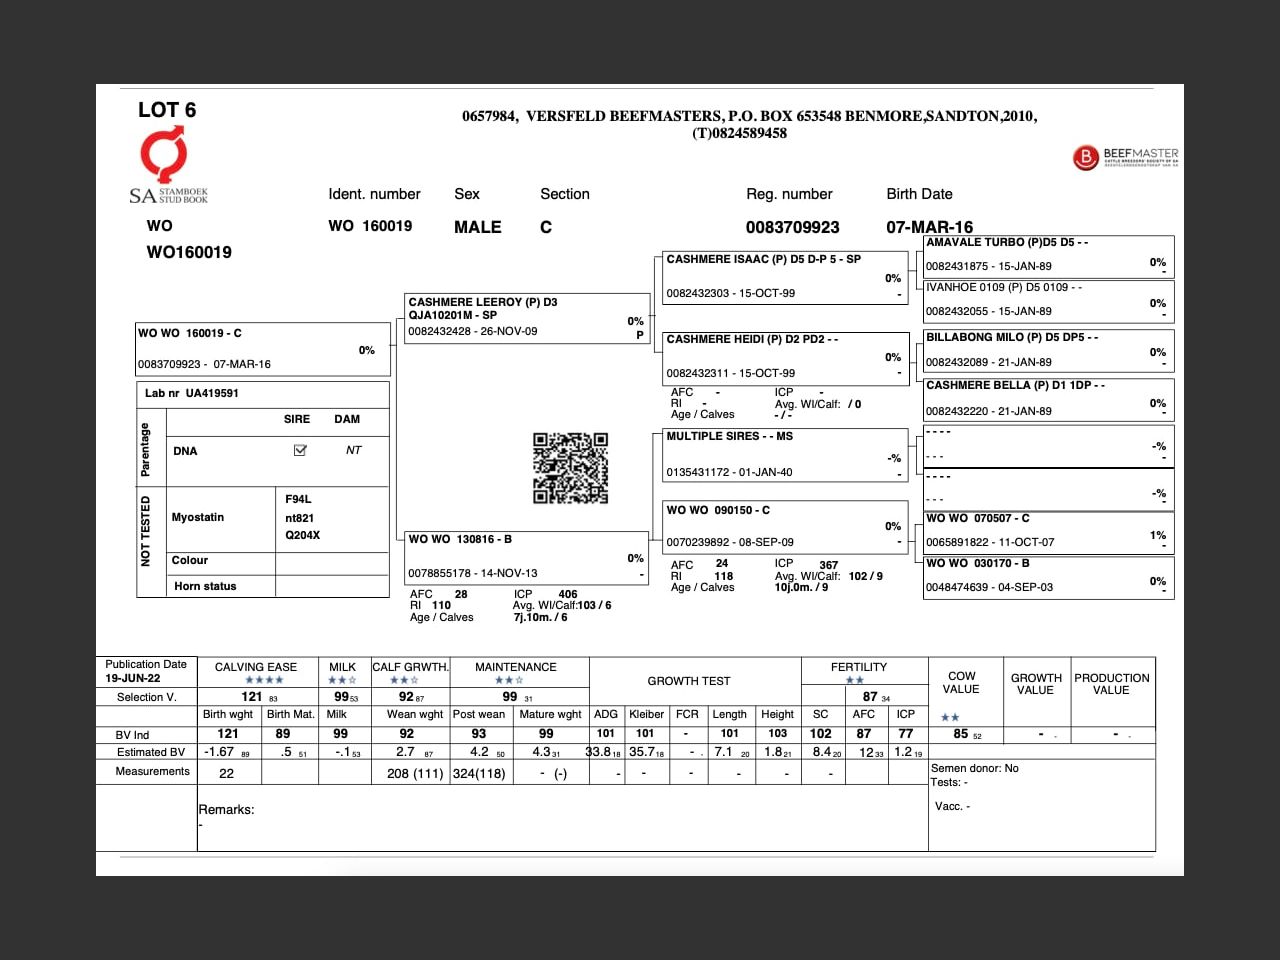
Task: Select the MULTIPLE SIRES pedigree box
Action: 785,454
